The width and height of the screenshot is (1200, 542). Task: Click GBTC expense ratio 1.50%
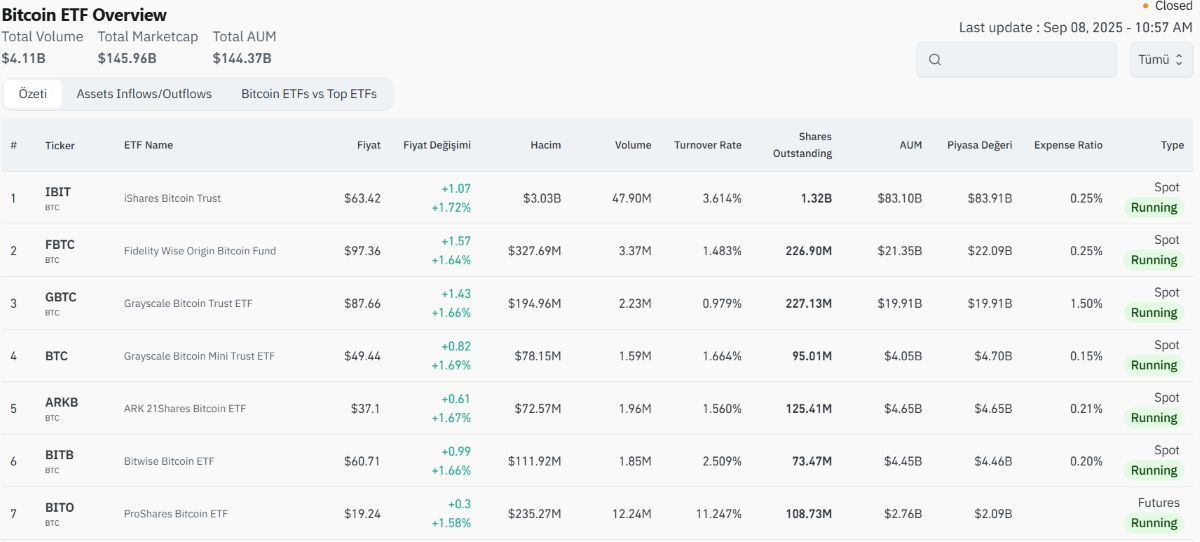coord(1086,303)
